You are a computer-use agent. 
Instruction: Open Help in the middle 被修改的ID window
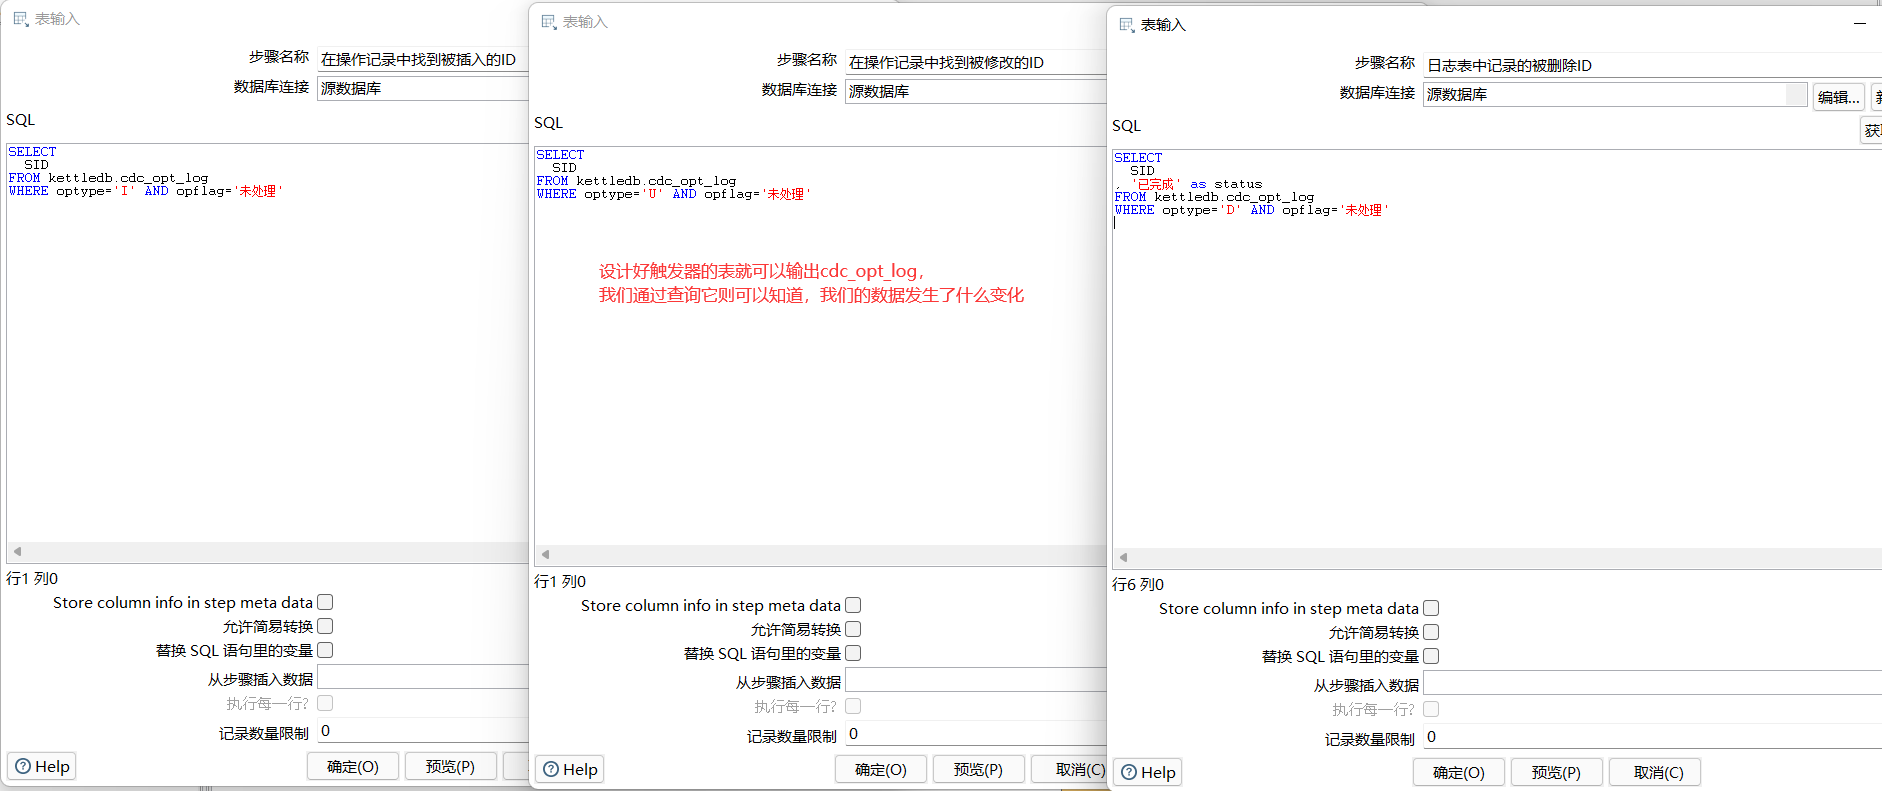570,770
